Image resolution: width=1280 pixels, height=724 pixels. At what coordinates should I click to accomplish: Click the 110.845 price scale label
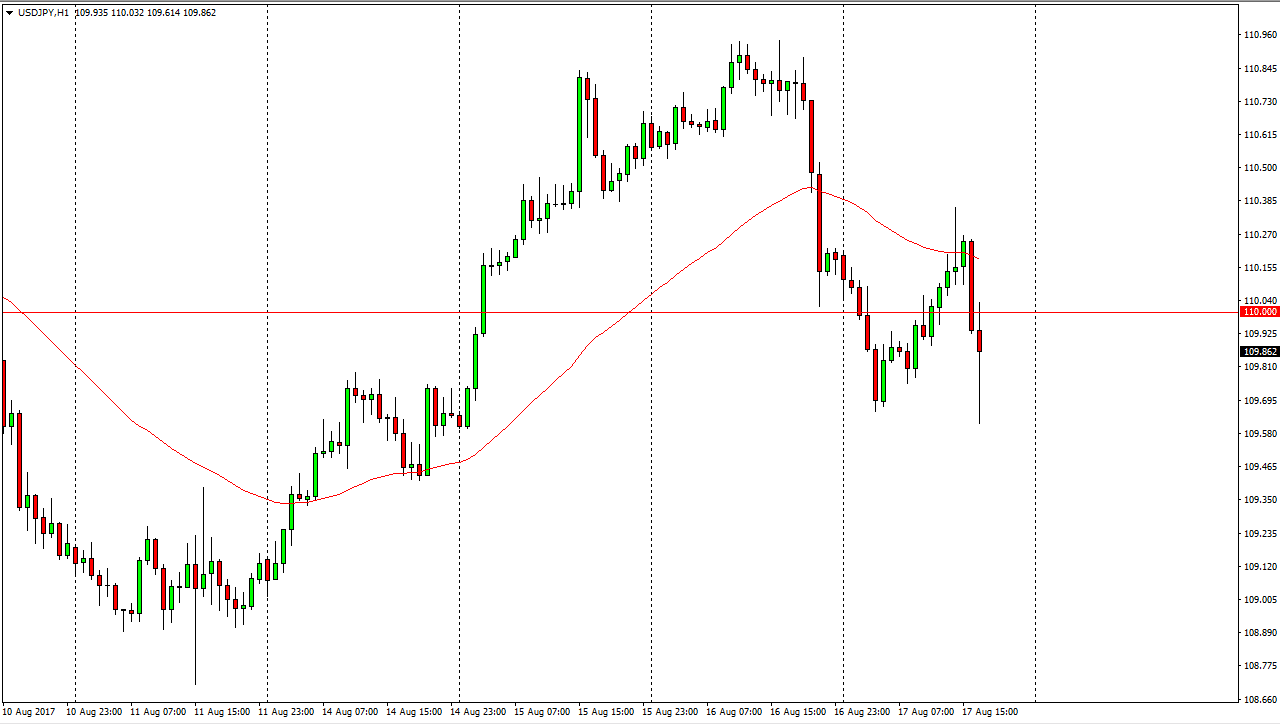click(1259, 69)
